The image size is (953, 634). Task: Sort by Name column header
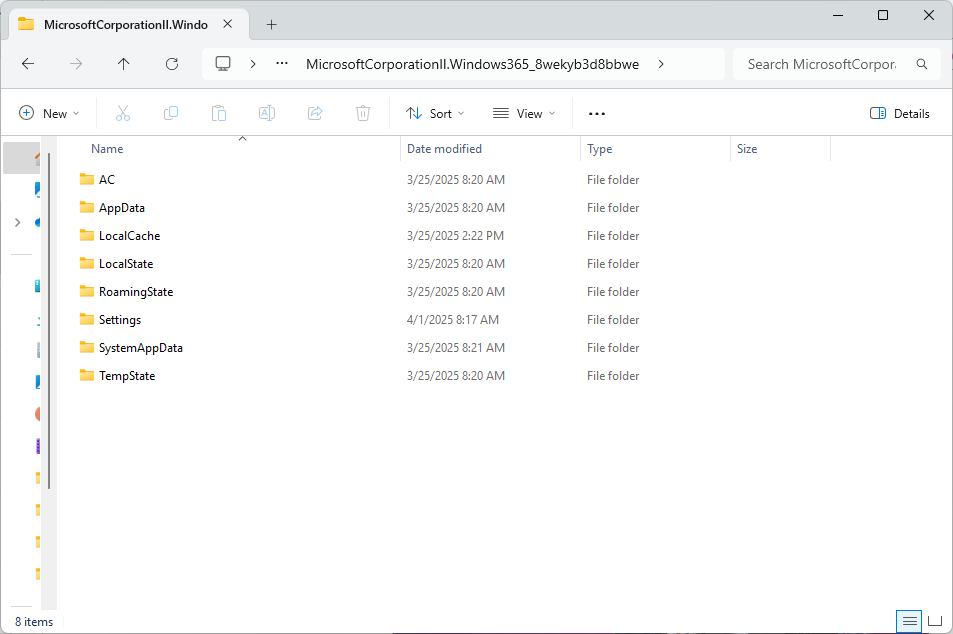click(107, 149)
